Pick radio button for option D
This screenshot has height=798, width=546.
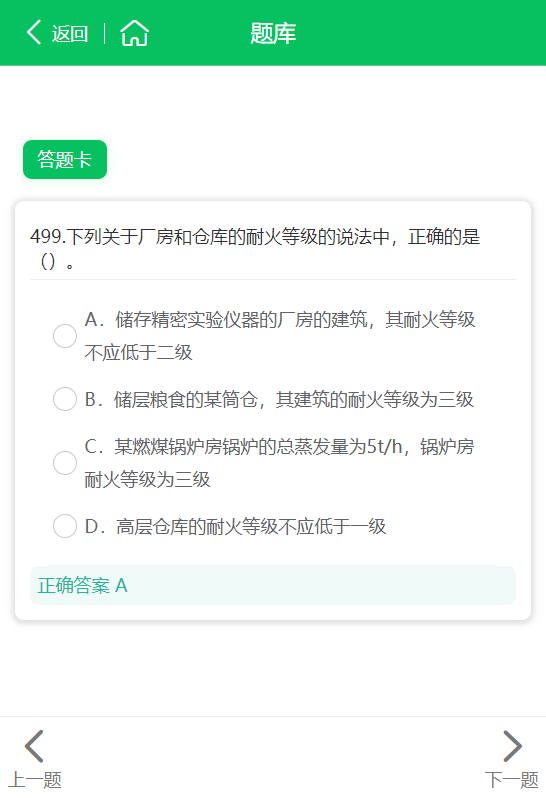(x=65, y=526)
